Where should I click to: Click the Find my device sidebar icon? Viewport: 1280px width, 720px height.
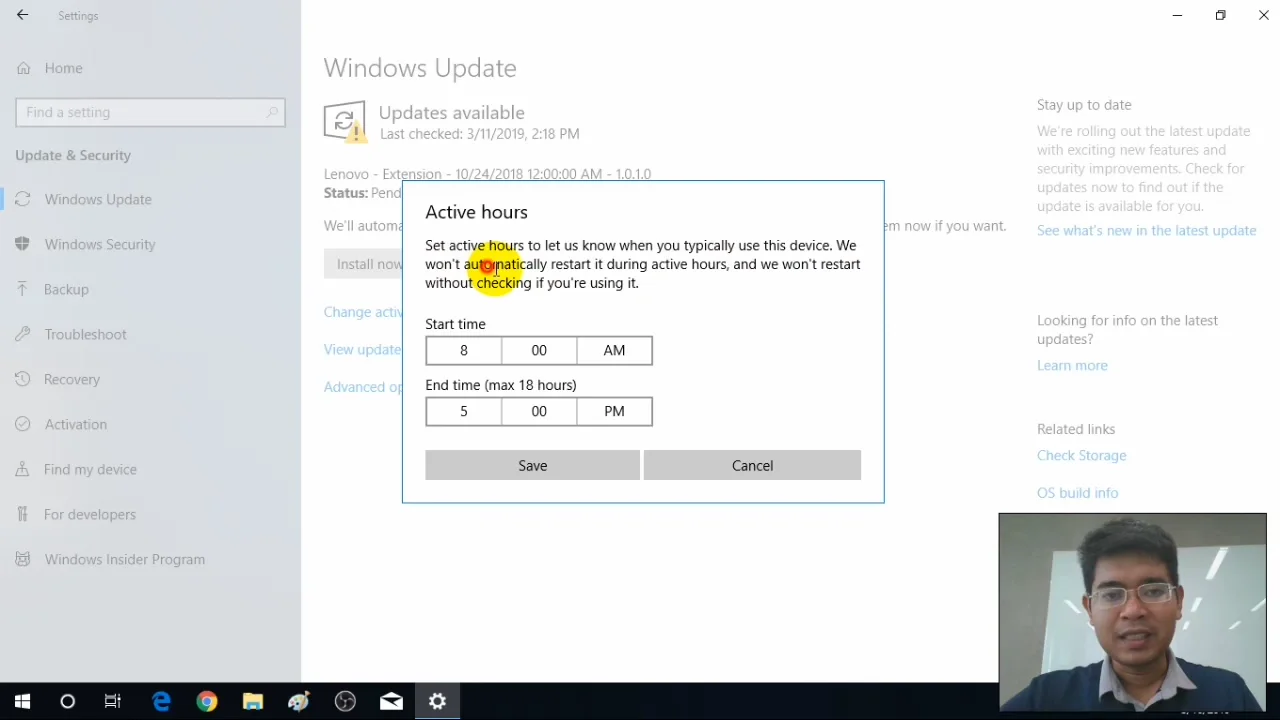coord(22,469)
